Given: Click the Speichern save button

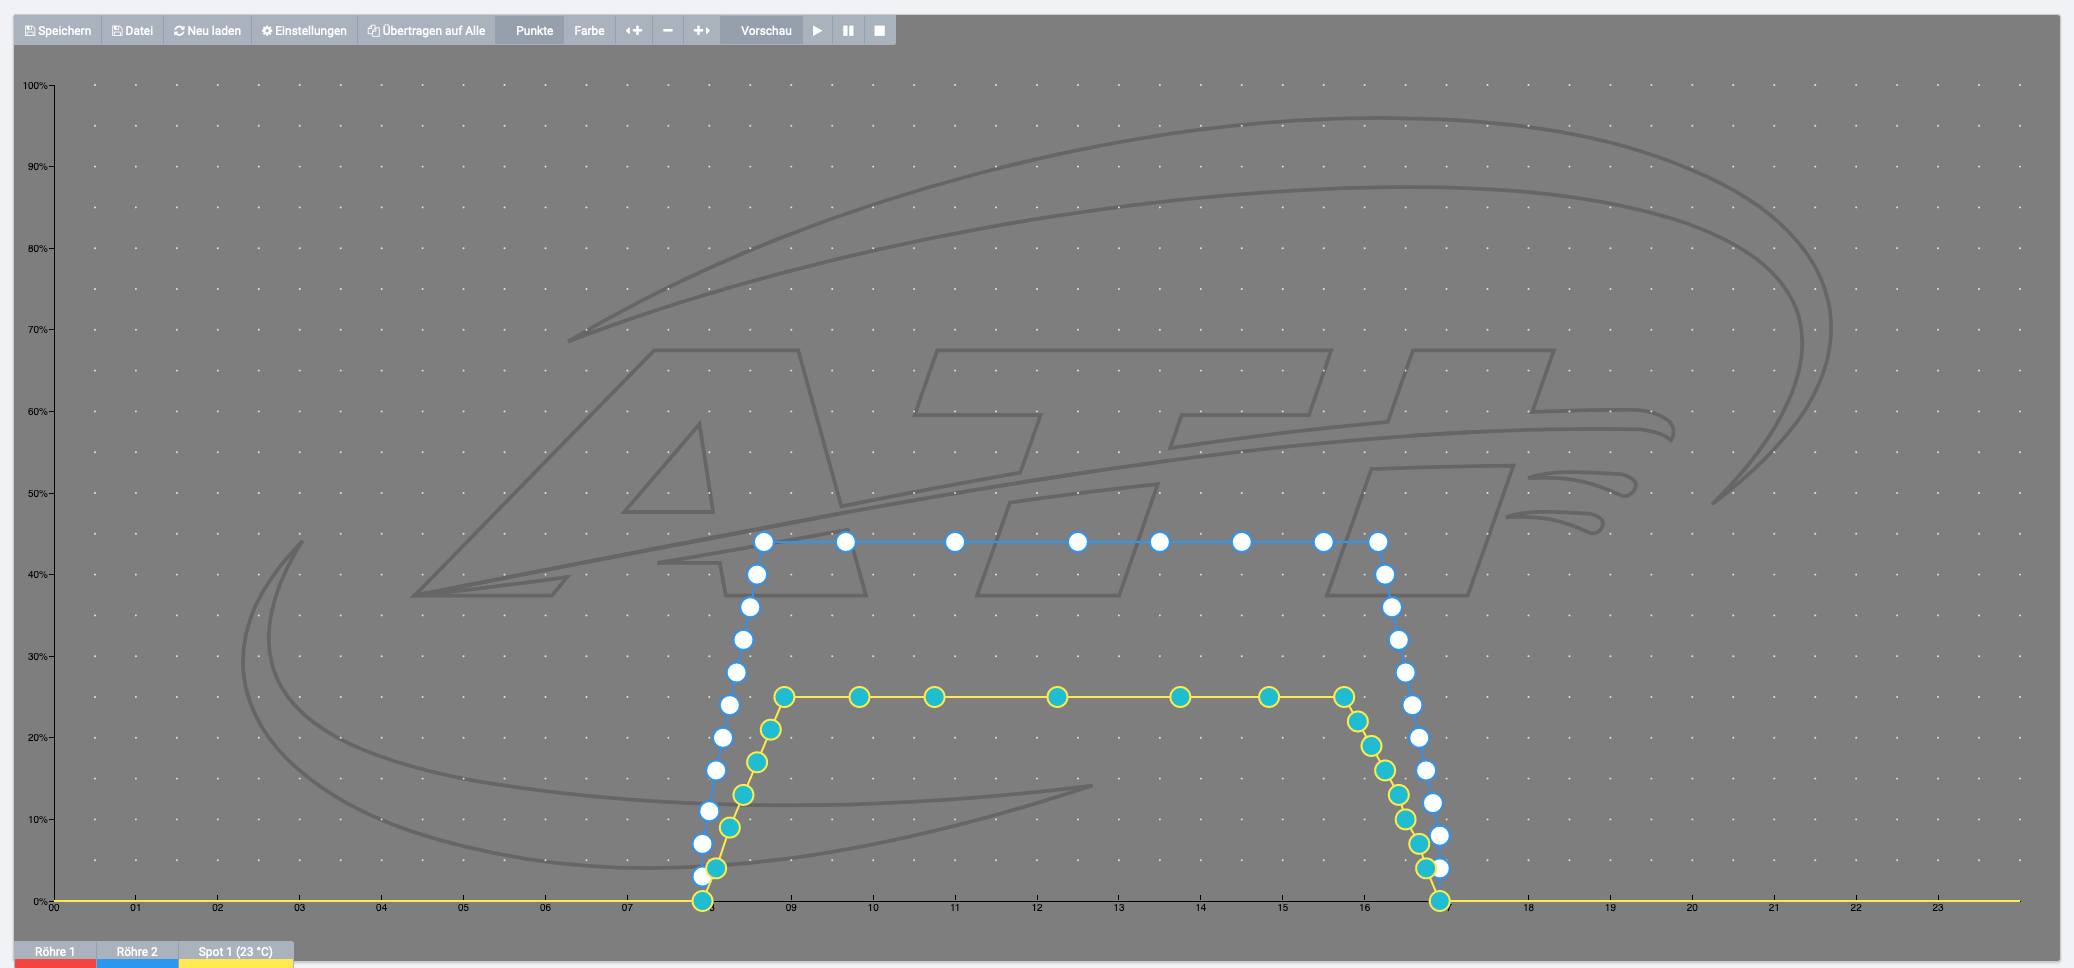Looking at the screenshot, I should 58,31.
